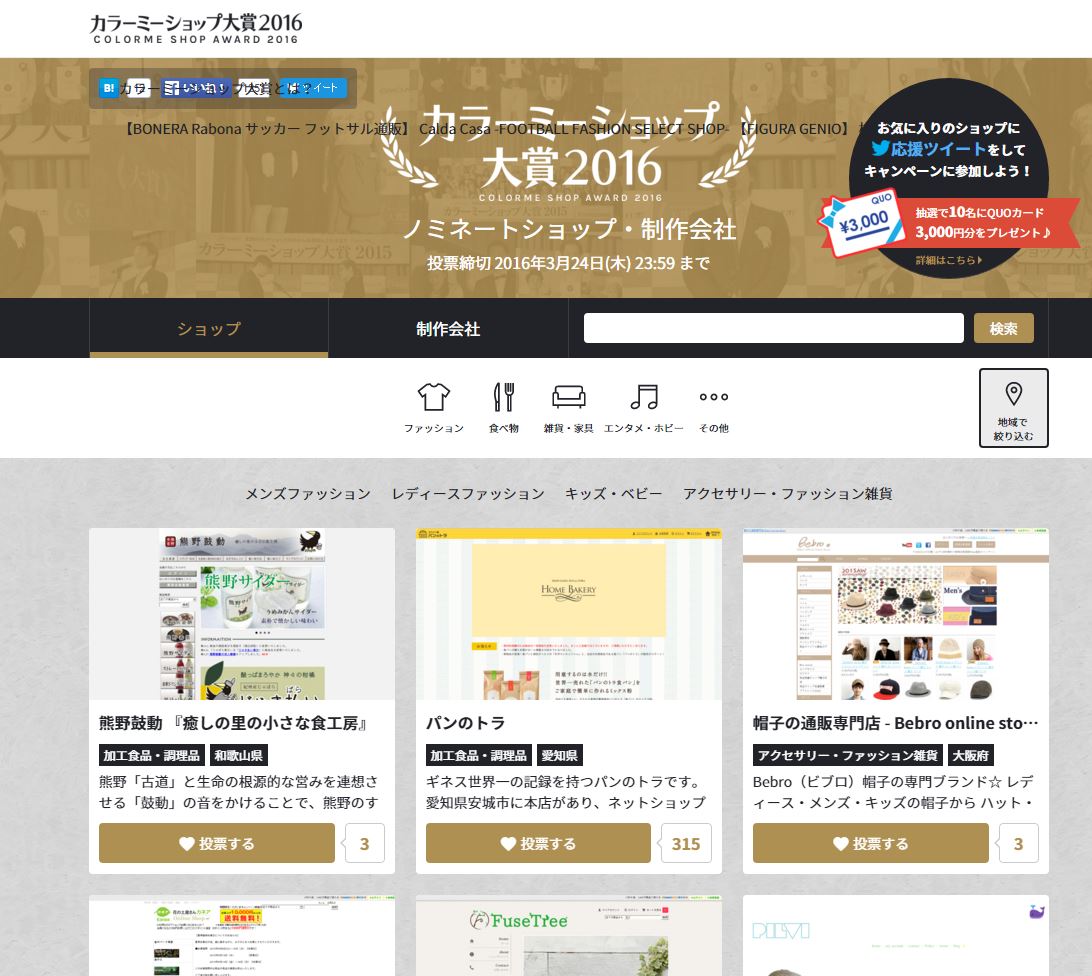Filter by レディースファッション subcategory
Screen dimensions: 1092x976
pyautogui.click(x=468, y=494)
